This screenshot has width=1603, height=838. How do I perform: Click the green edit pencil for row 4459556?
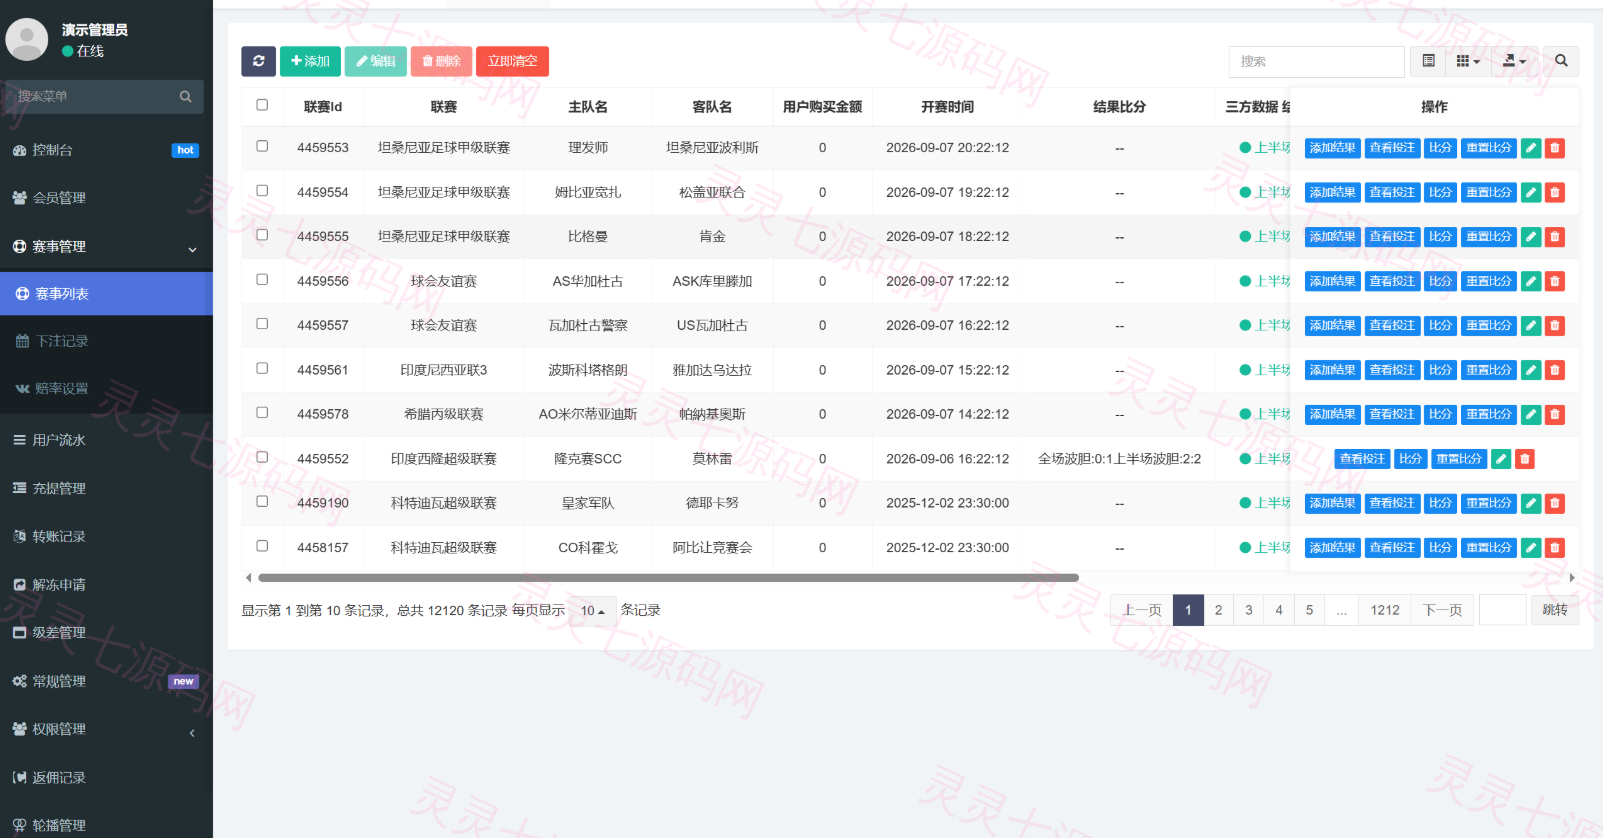click(1531, 281)
